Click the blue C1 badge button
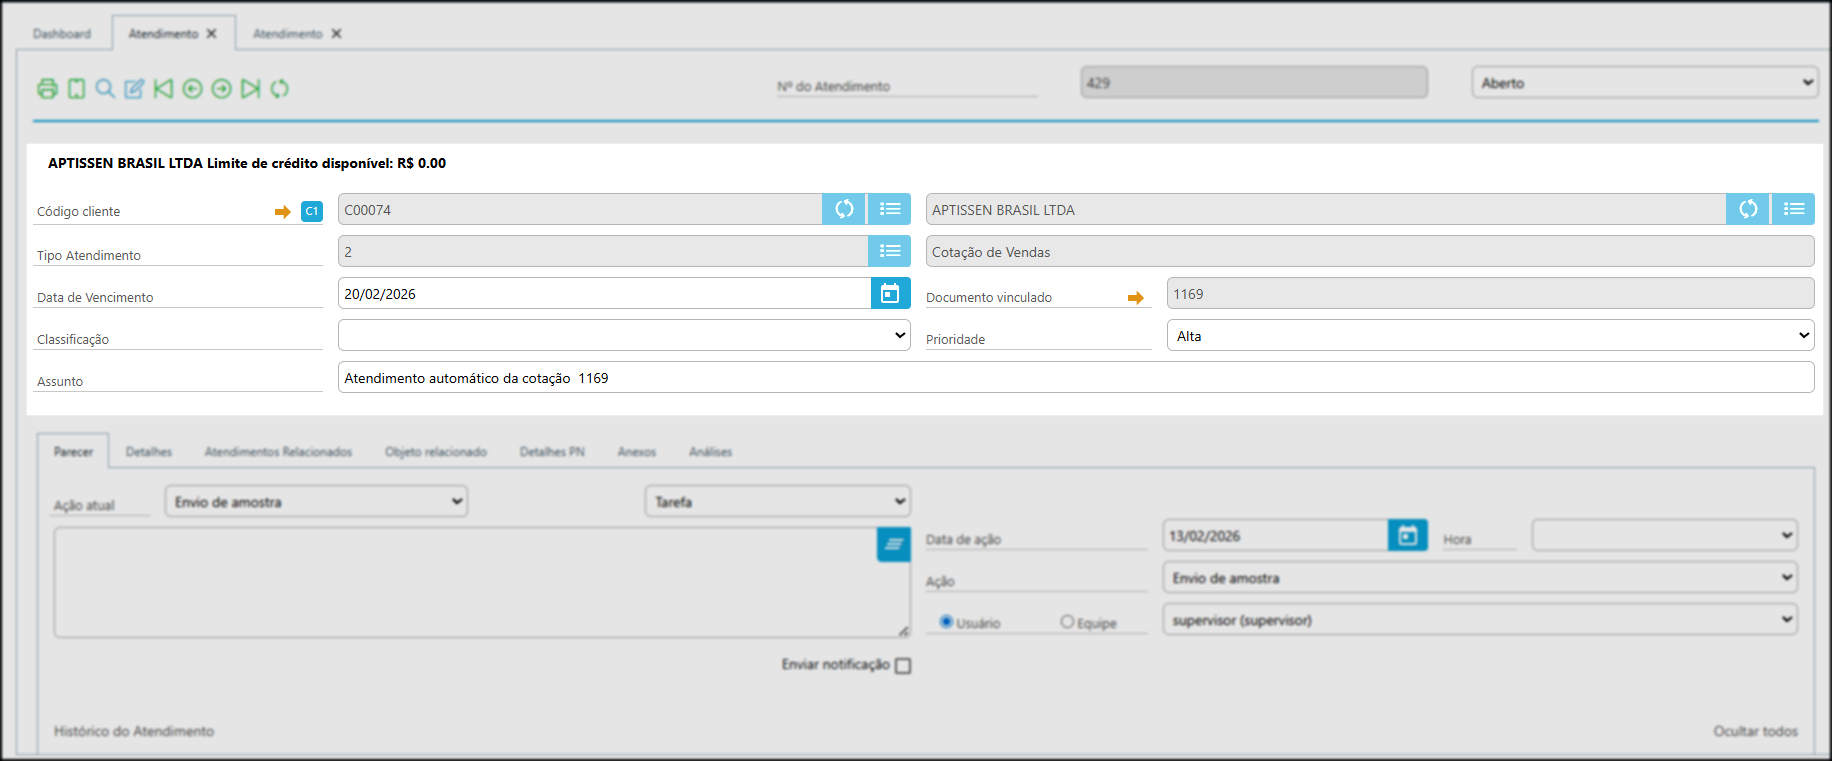This screenshot has width=1832, height=761. tap(312, 212)
